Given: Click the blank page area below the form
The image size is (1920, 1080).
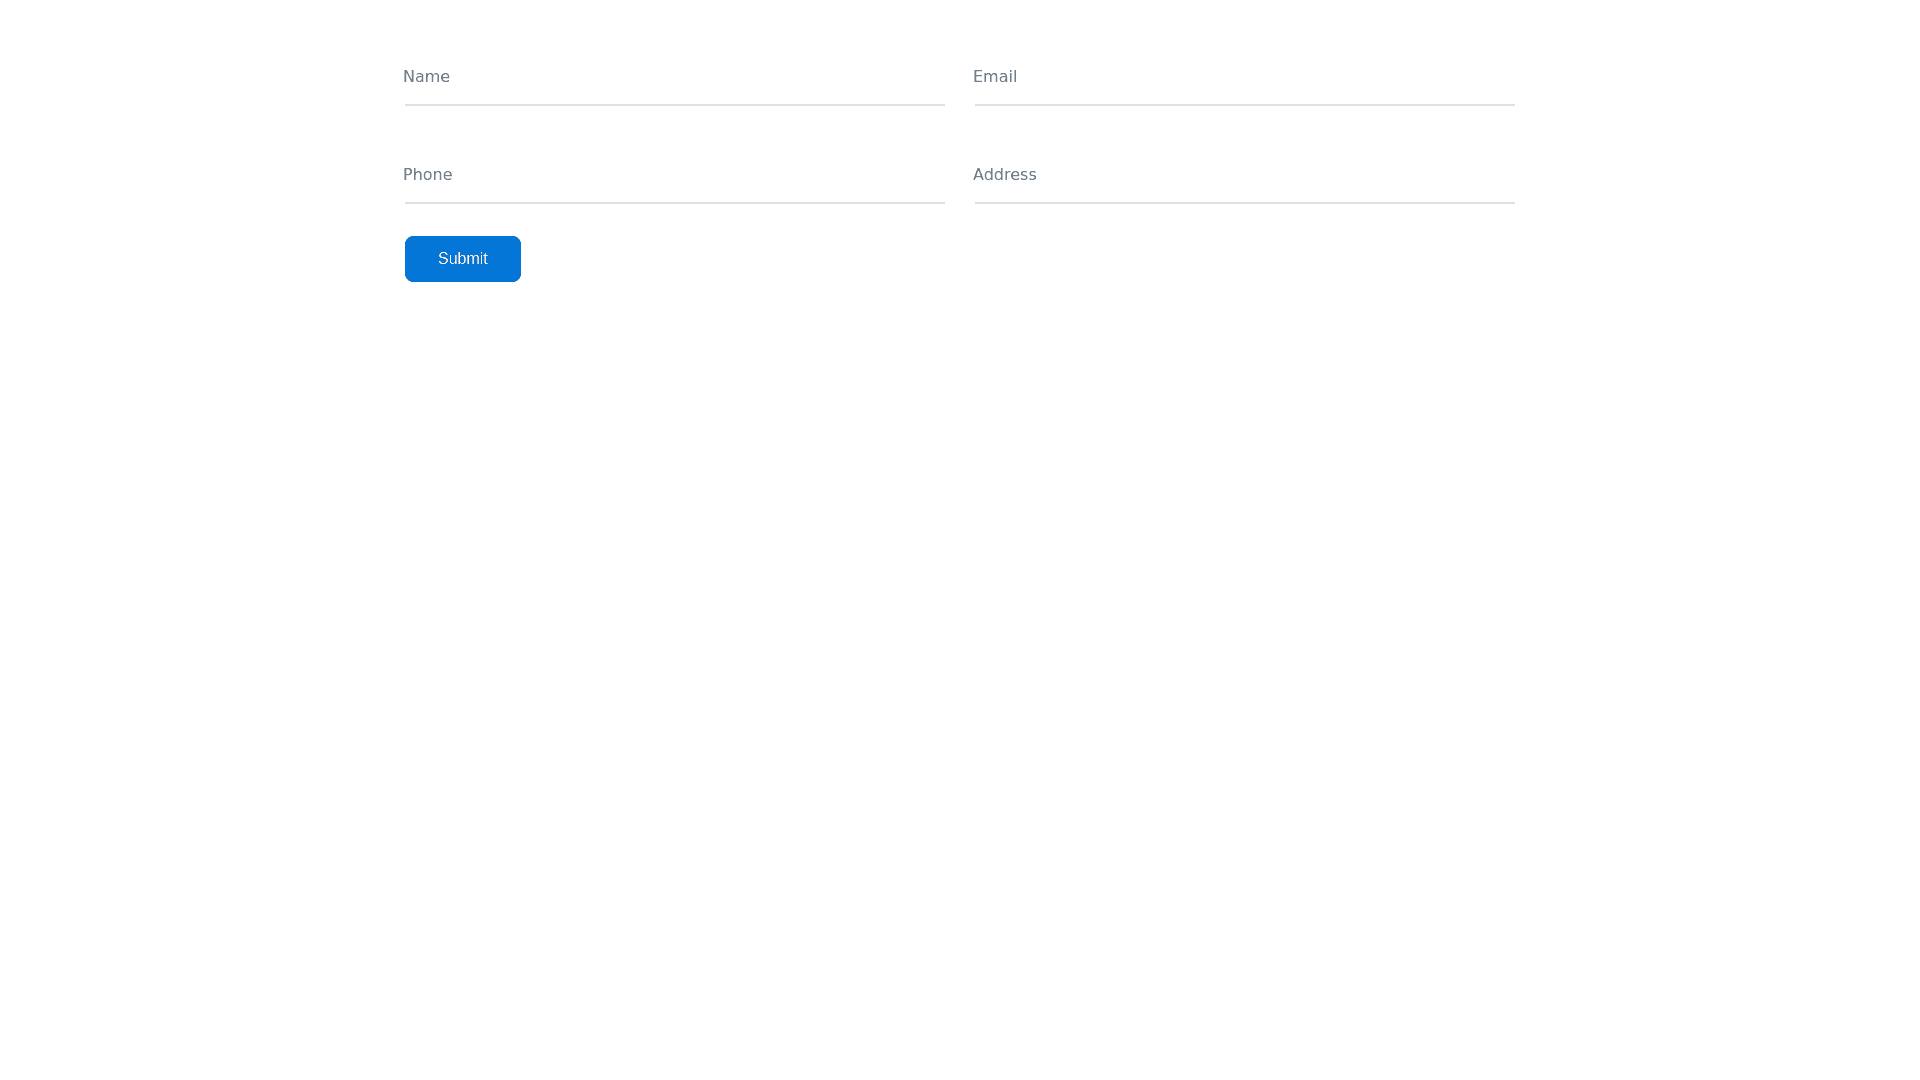Looking at the screenshot, I should [960, 650].
